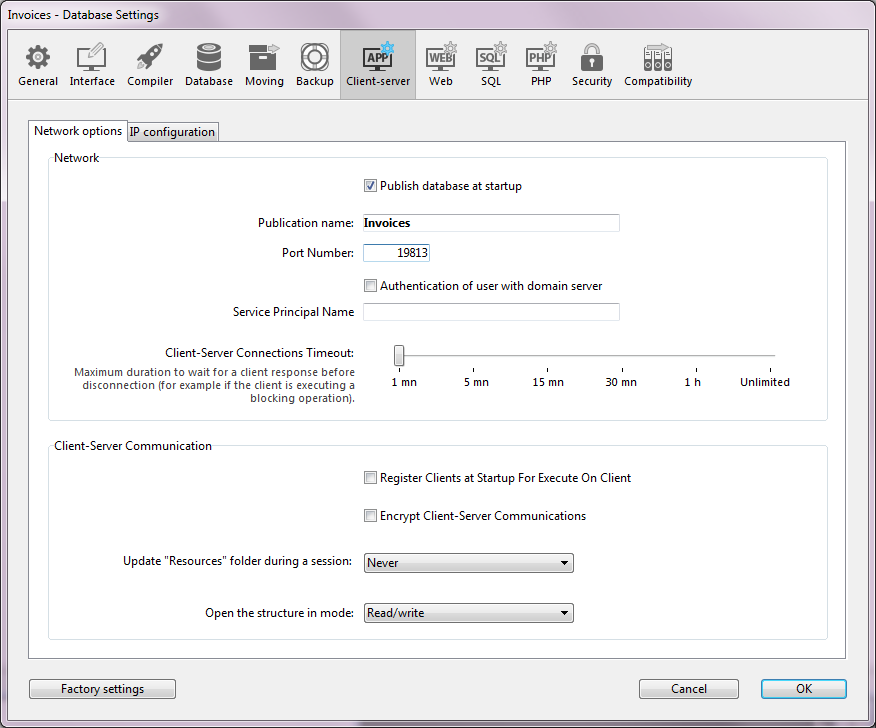
Task: Open the PHP settings page
Action: point(541,66)
